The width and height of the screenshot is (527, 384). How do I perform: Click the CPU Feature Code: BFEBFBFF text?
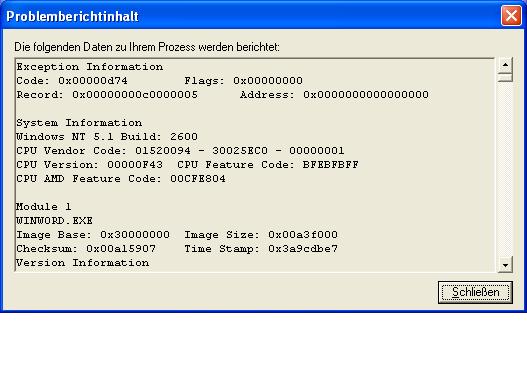[268, 165]
